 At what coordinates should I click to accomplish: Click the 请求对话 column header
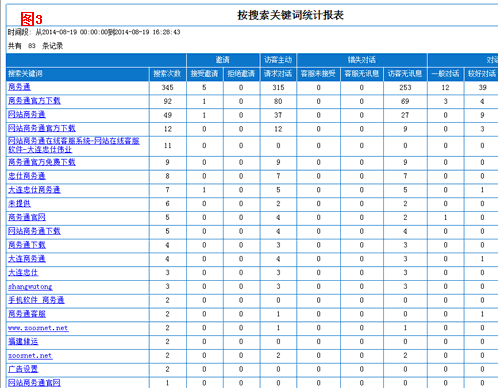point(278,74)
